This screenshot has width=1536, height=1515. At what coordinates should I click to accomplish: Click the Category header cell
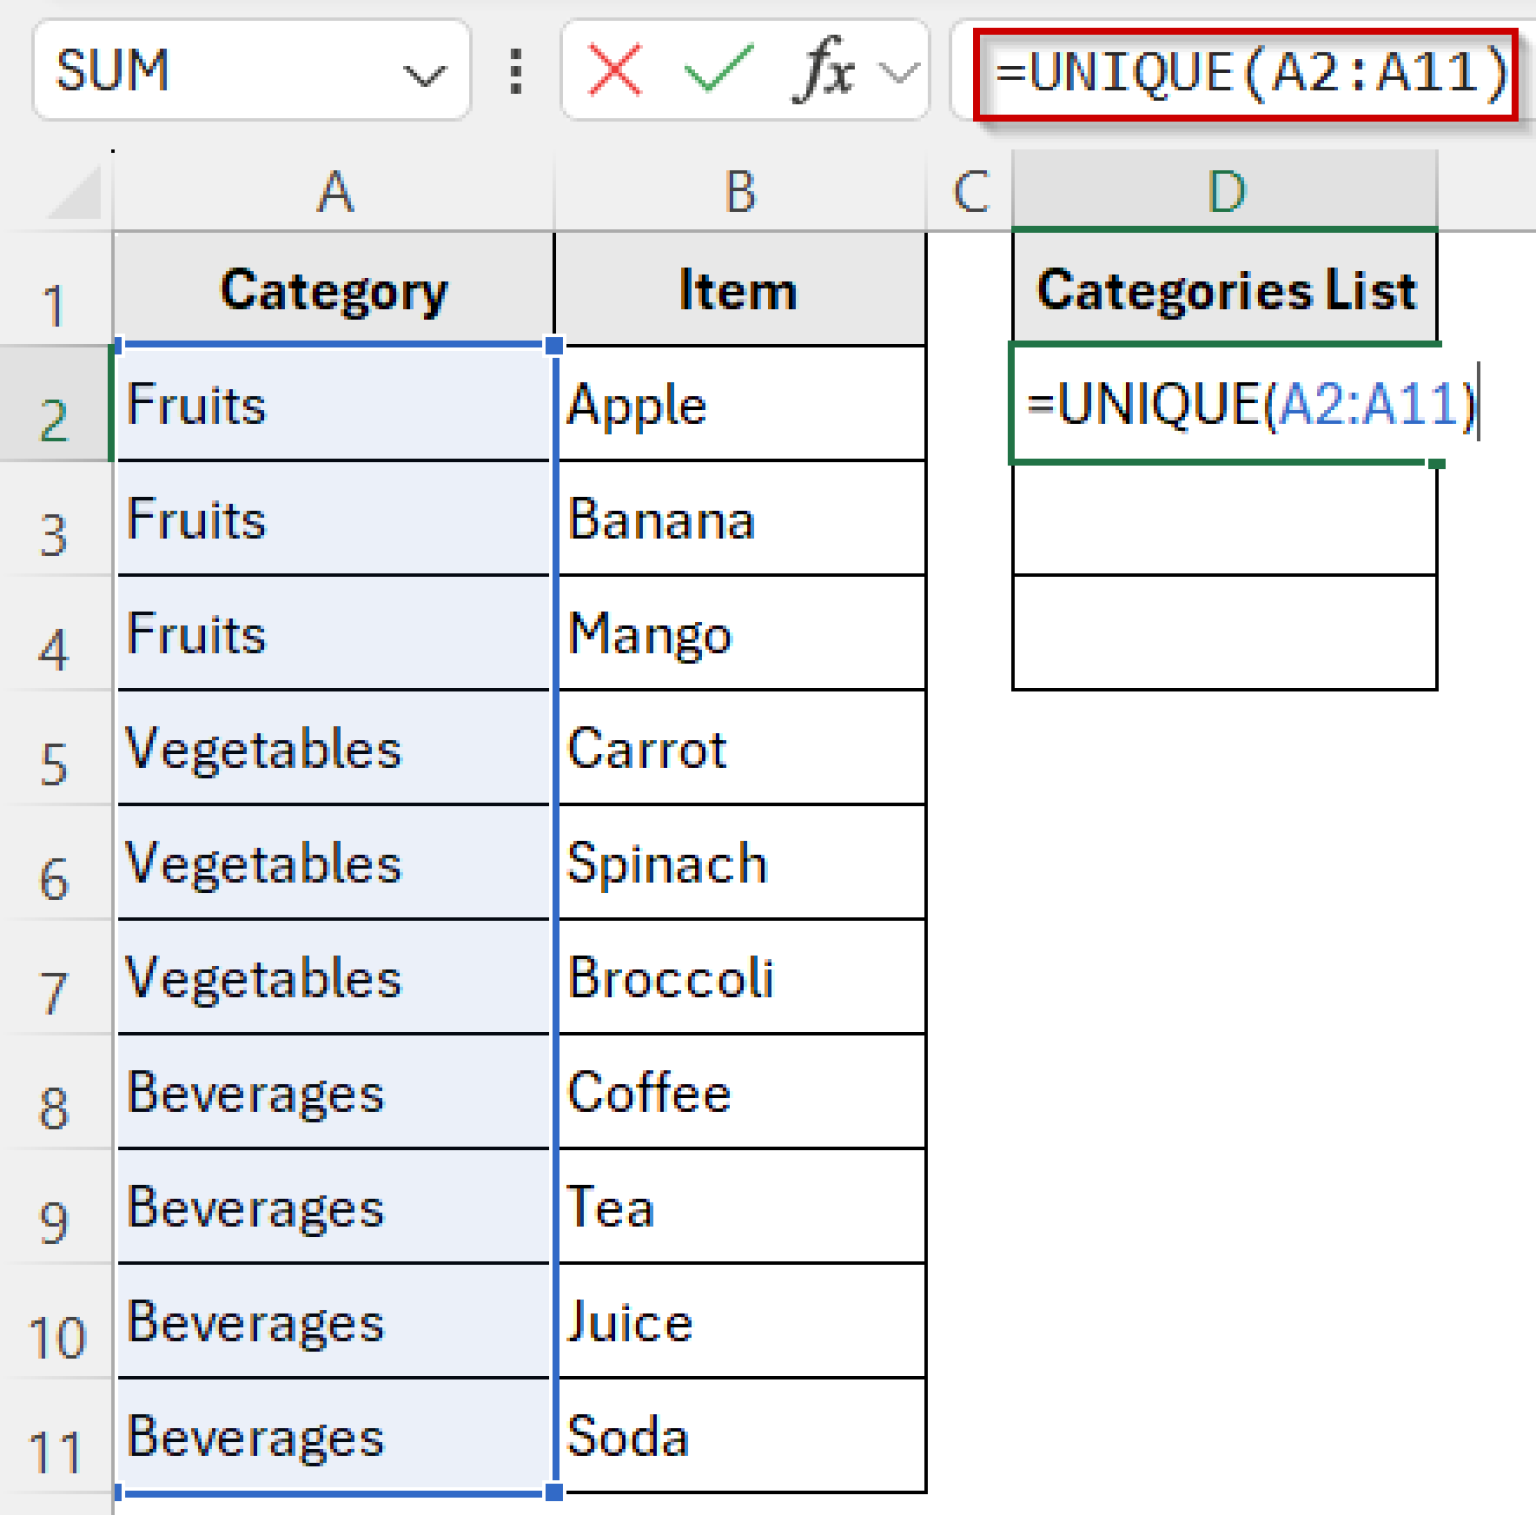334,291
